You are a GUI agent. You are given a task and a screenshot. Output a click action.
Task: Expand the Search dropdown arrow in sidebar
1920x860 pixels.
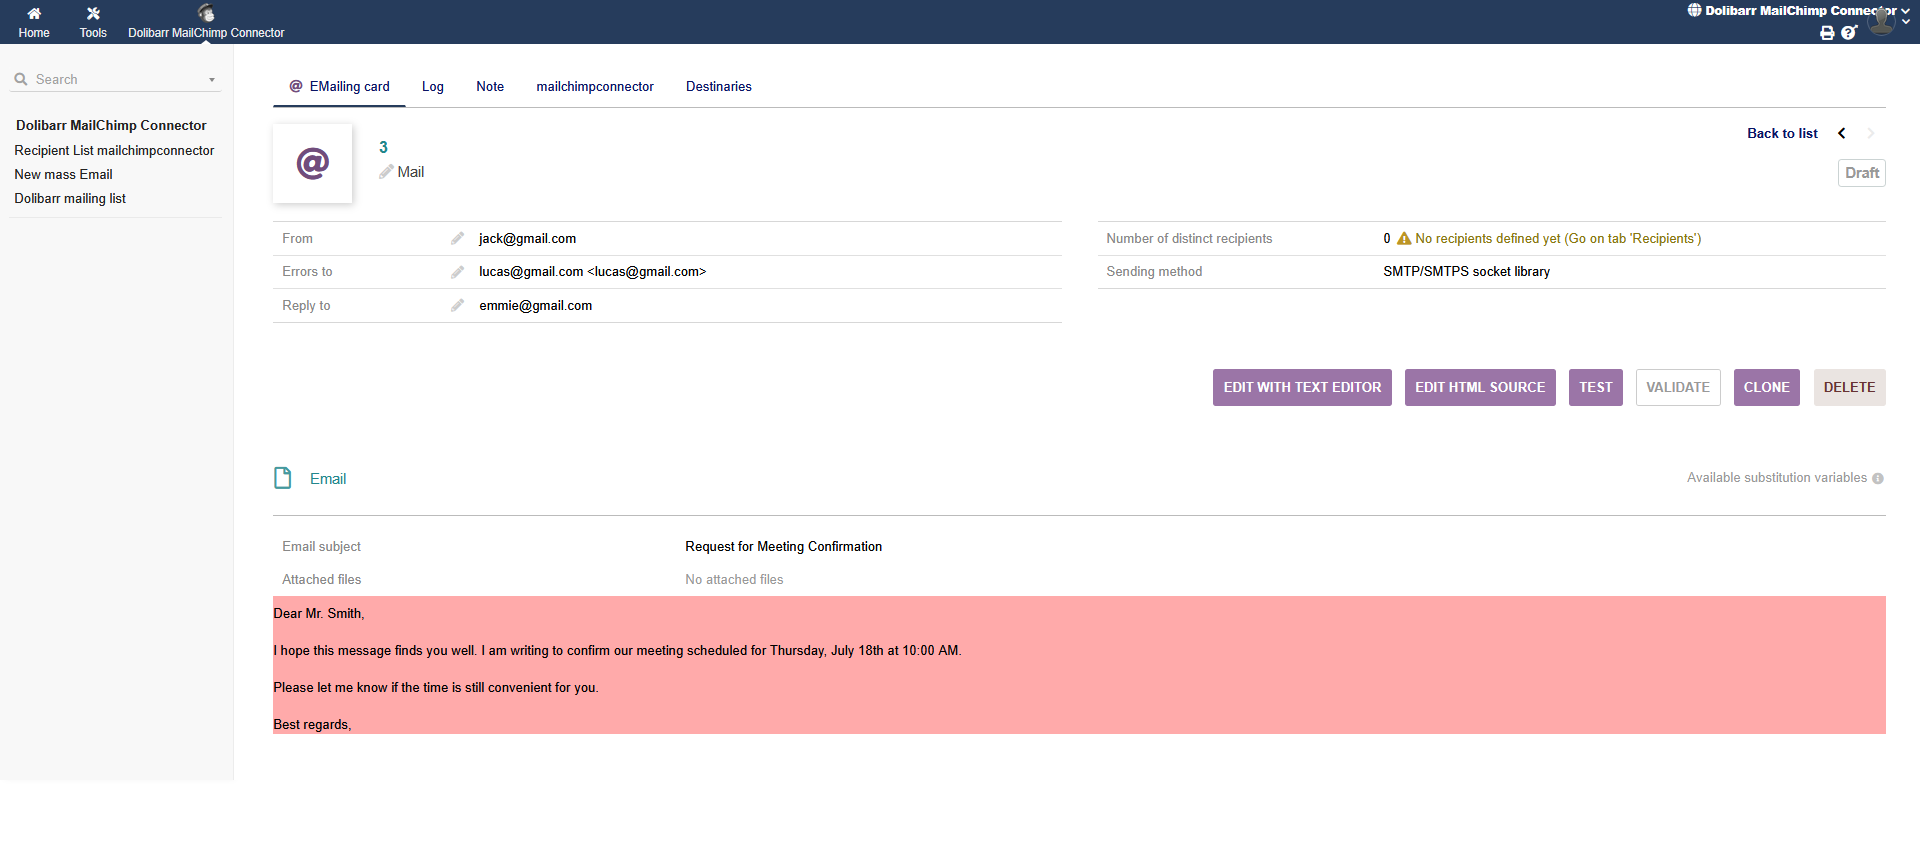pyautogui.click(x=212, y=80)
